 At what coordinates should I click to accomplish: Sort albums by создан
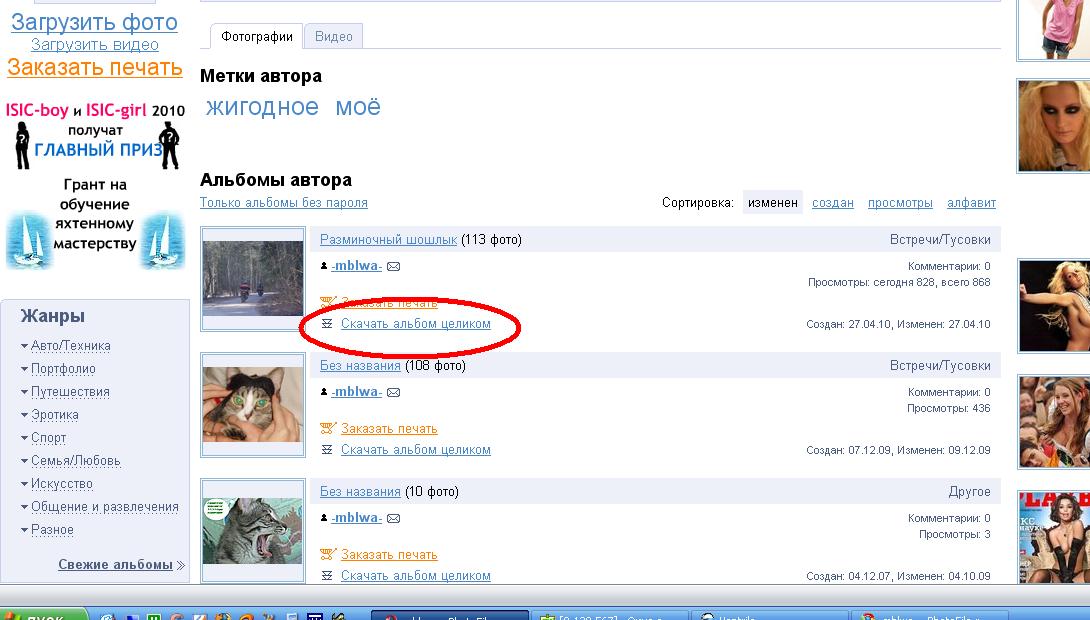click(x=832, y=203)
